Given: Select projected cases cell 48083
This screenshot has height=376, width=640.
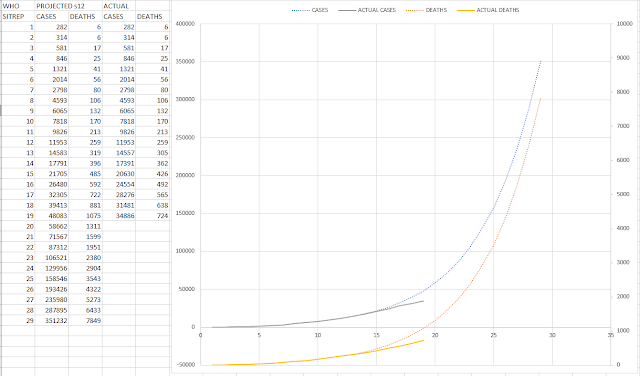Looking at the screenshot, I should 52,216.
